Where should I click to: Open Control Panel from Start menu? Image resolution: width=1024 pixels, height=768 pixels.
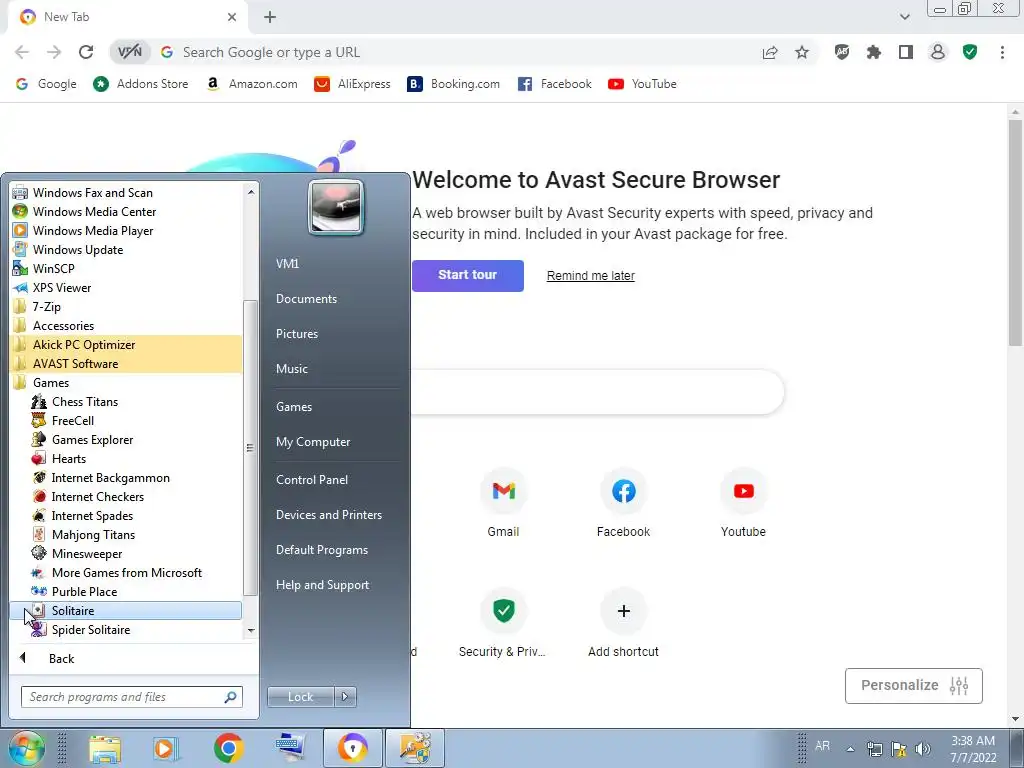pyautogui.click(x=312, y=479)
